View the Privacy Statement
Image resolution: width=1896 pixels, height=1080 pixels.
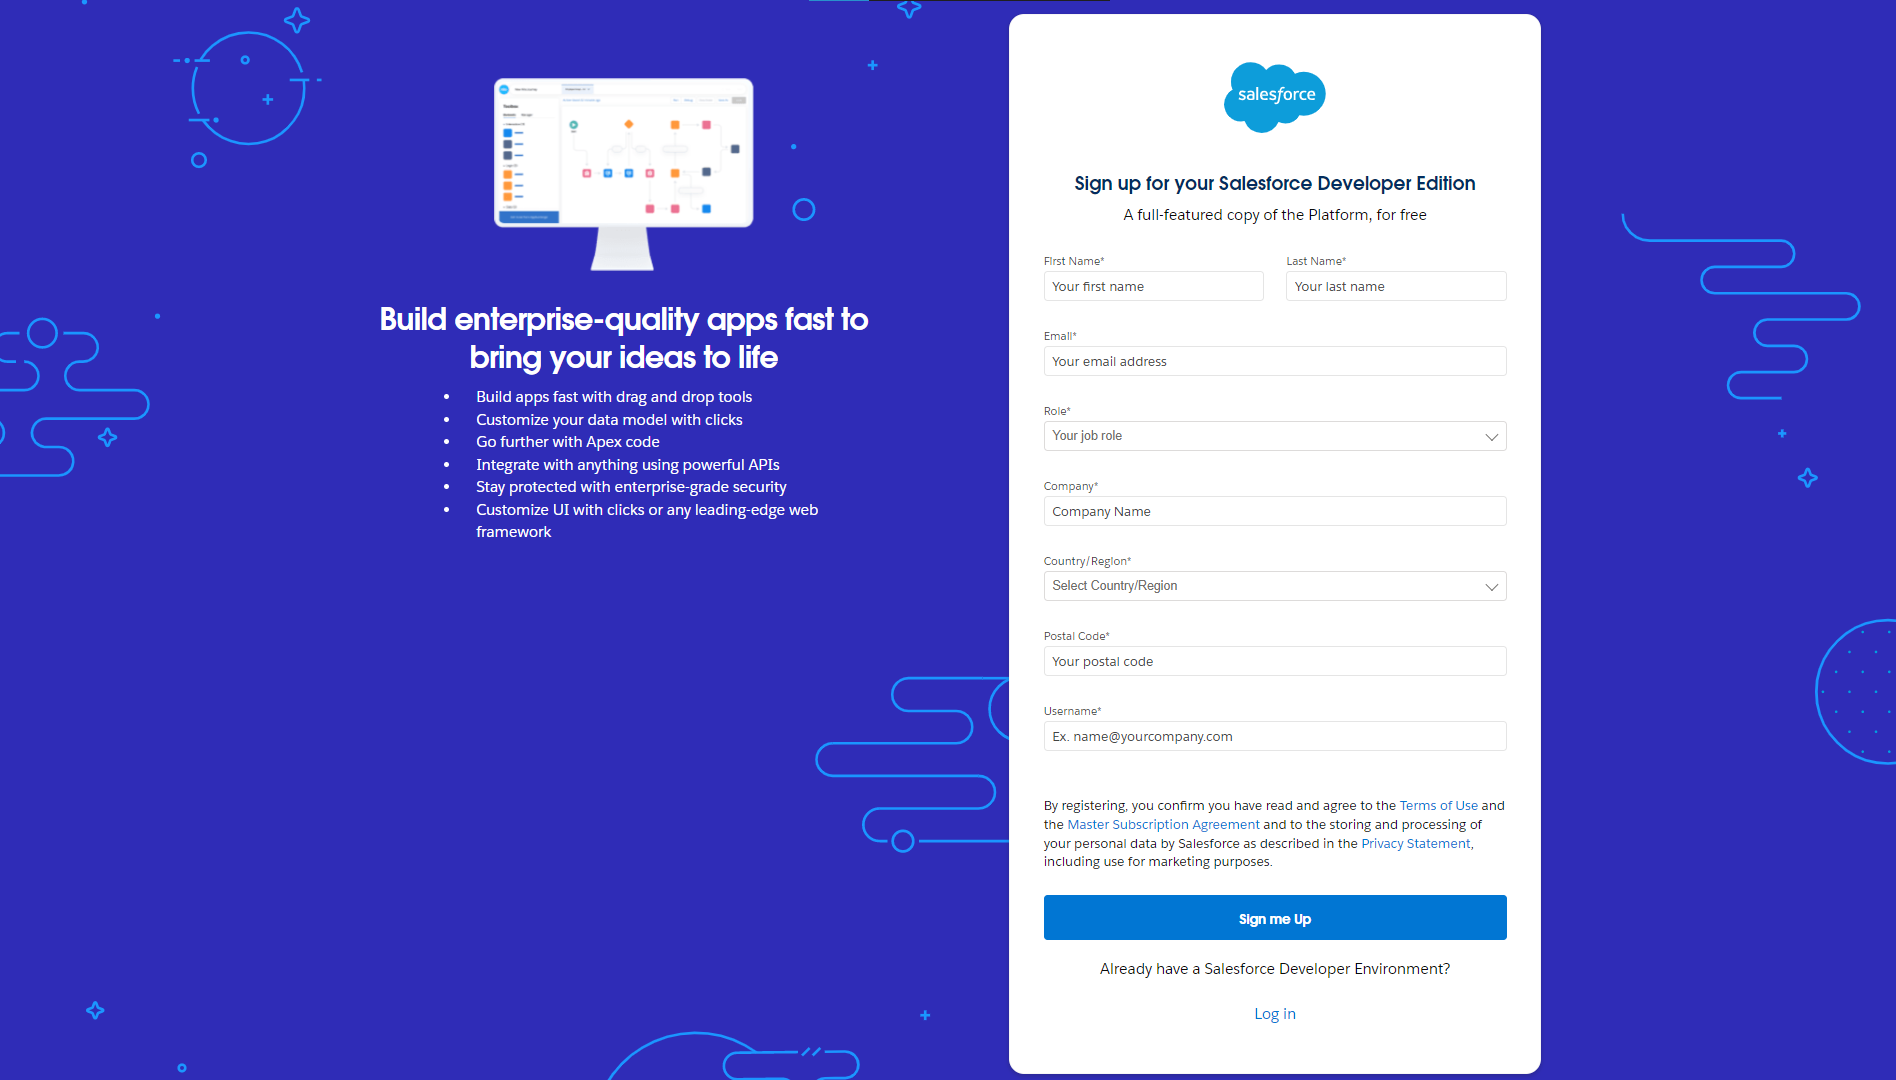[1414, 843]
